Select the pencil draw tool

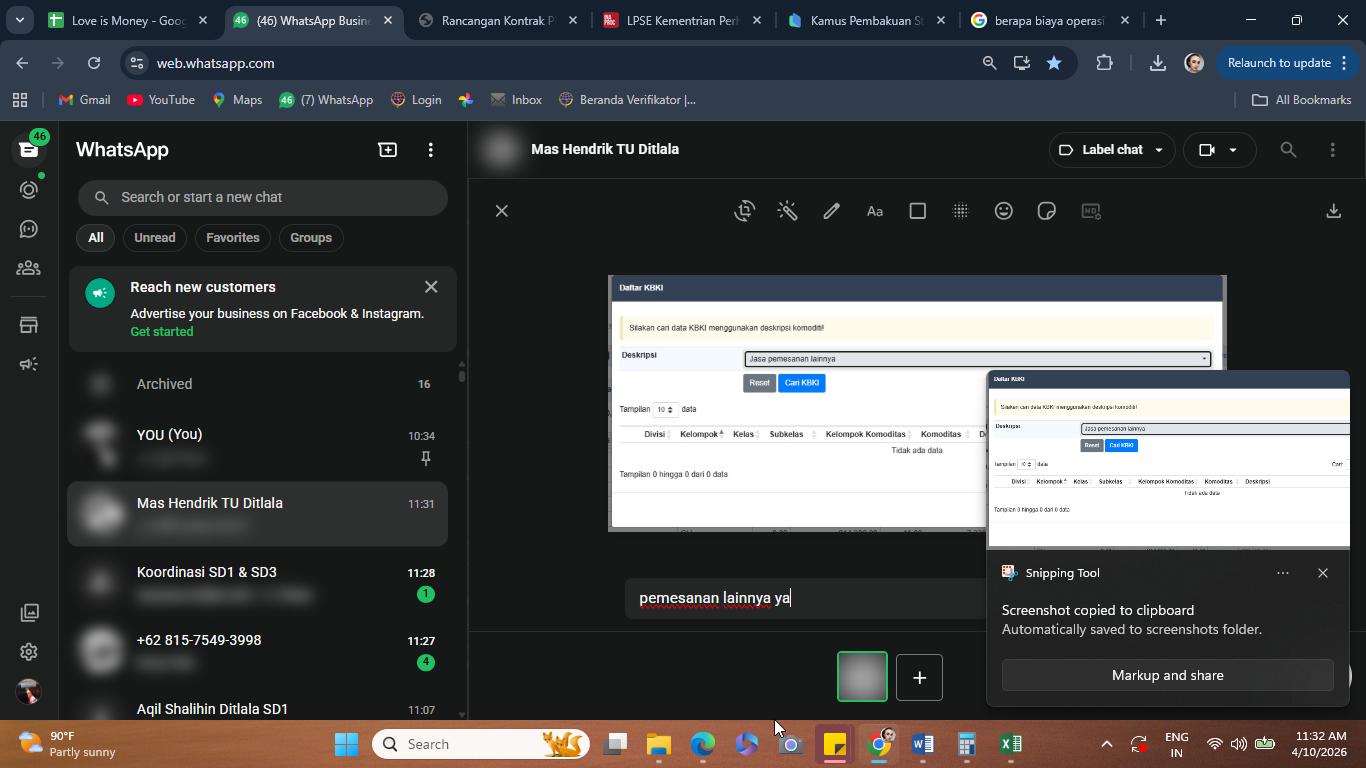pyautogui.click(x=831, y=211)
